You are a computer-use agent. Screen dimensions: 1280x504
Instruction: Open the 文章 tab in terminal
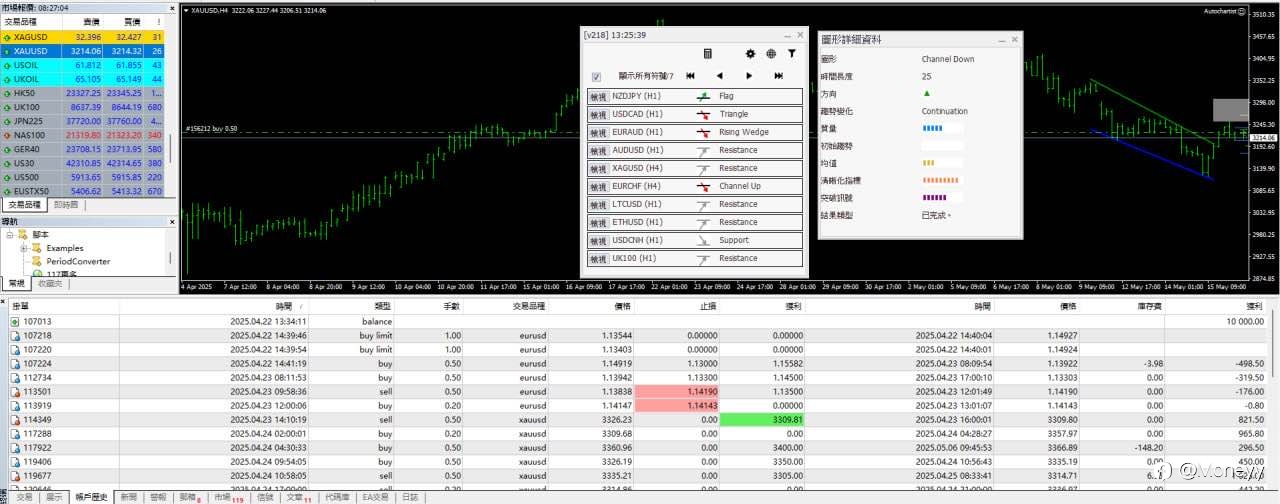coord(299,497)
